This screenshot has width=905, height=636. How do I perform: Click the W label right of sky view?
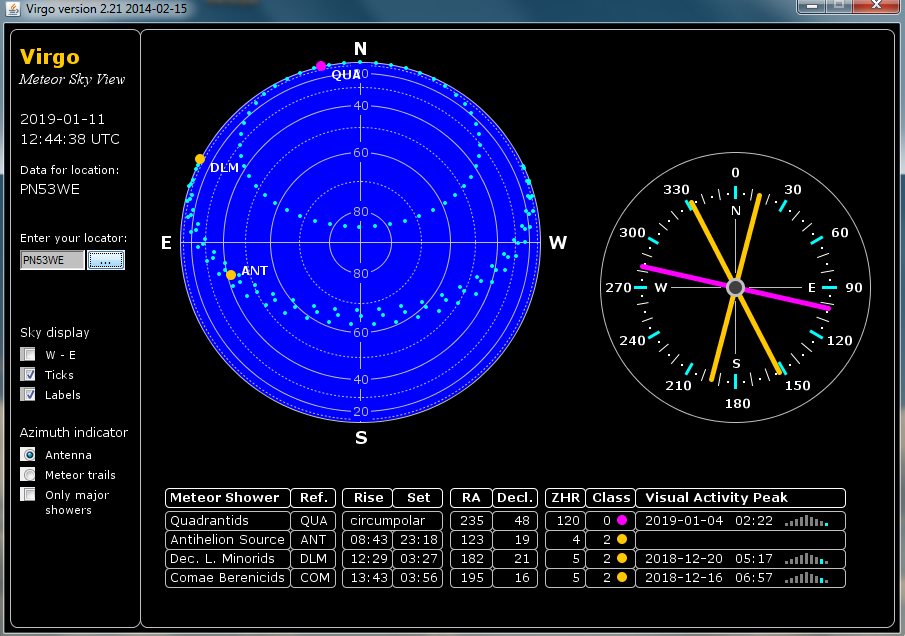[558, 242]
